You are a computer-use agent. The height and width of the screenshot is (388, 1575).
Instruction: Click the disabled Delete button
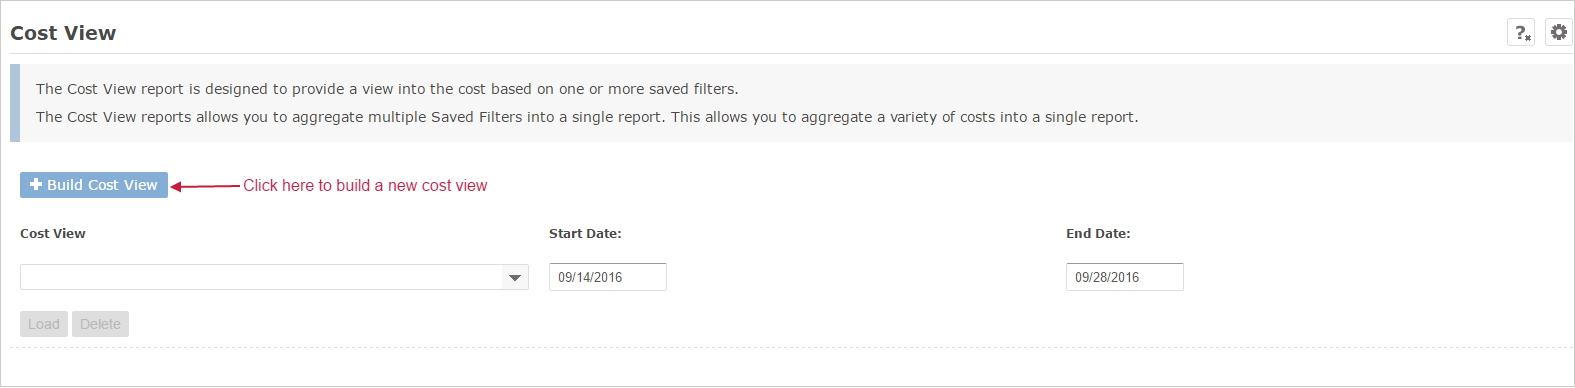pos(100,324)
